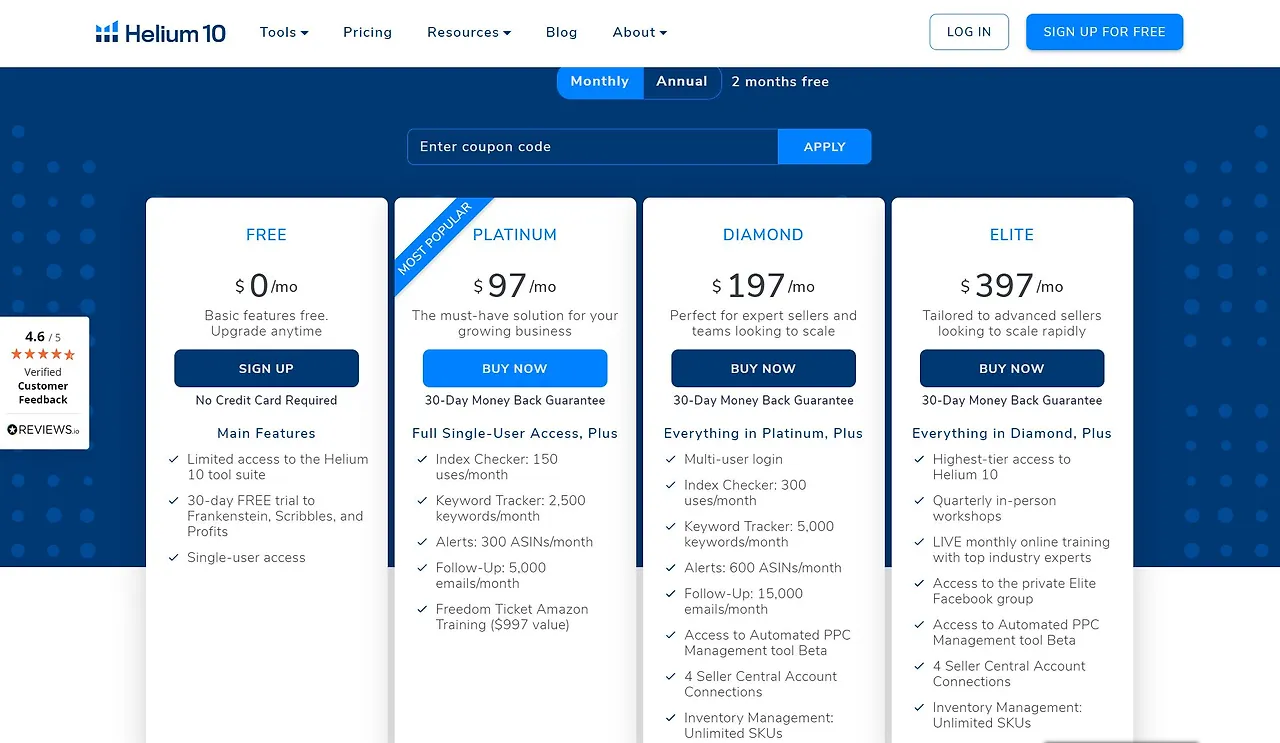
Task: Expand the Tools dropdown menu
Action: coord(284,32)
